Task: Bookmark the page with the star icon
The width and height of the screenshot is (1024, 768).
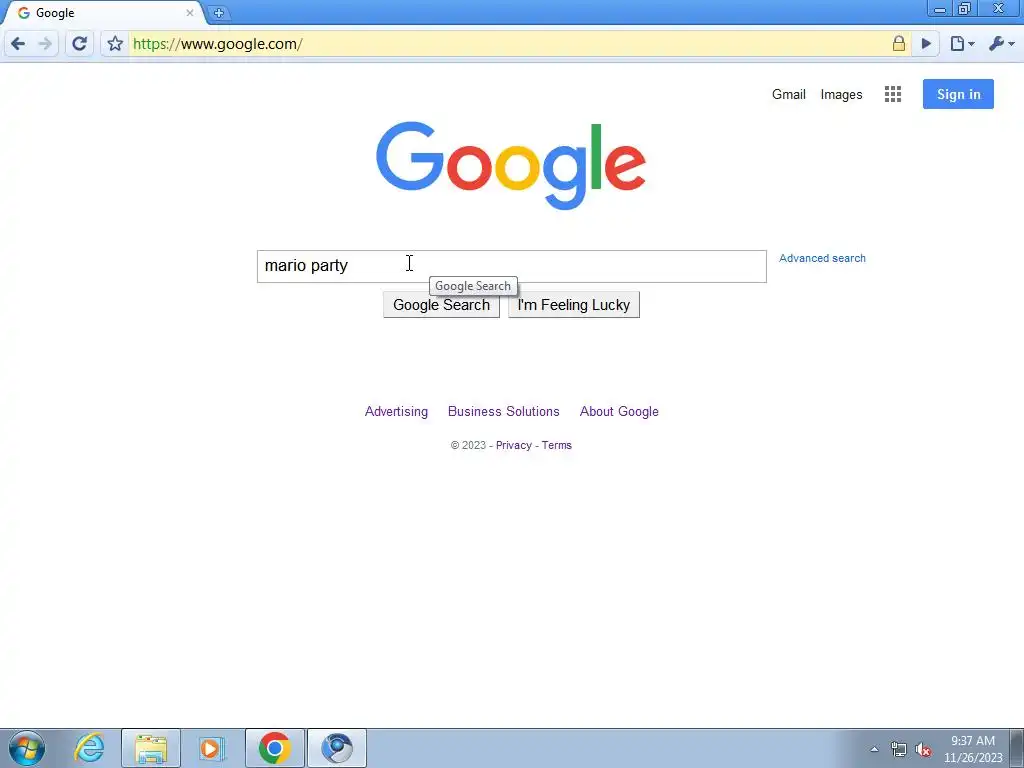Action: [x=115, y=44]
